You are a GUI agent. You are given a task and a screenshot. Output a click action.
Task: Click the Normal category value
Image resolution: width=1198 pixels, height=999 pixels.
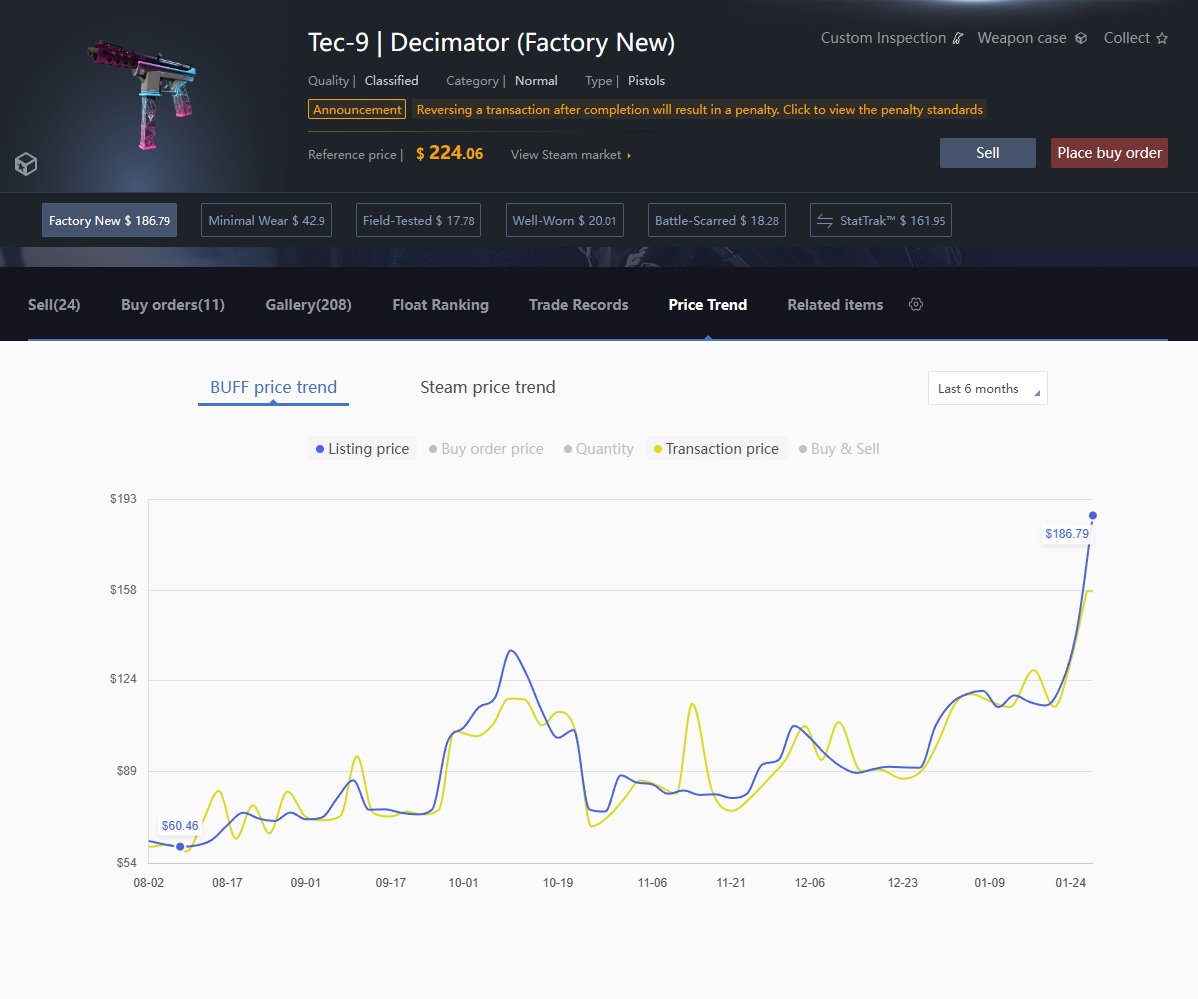(x=536, y=81)
